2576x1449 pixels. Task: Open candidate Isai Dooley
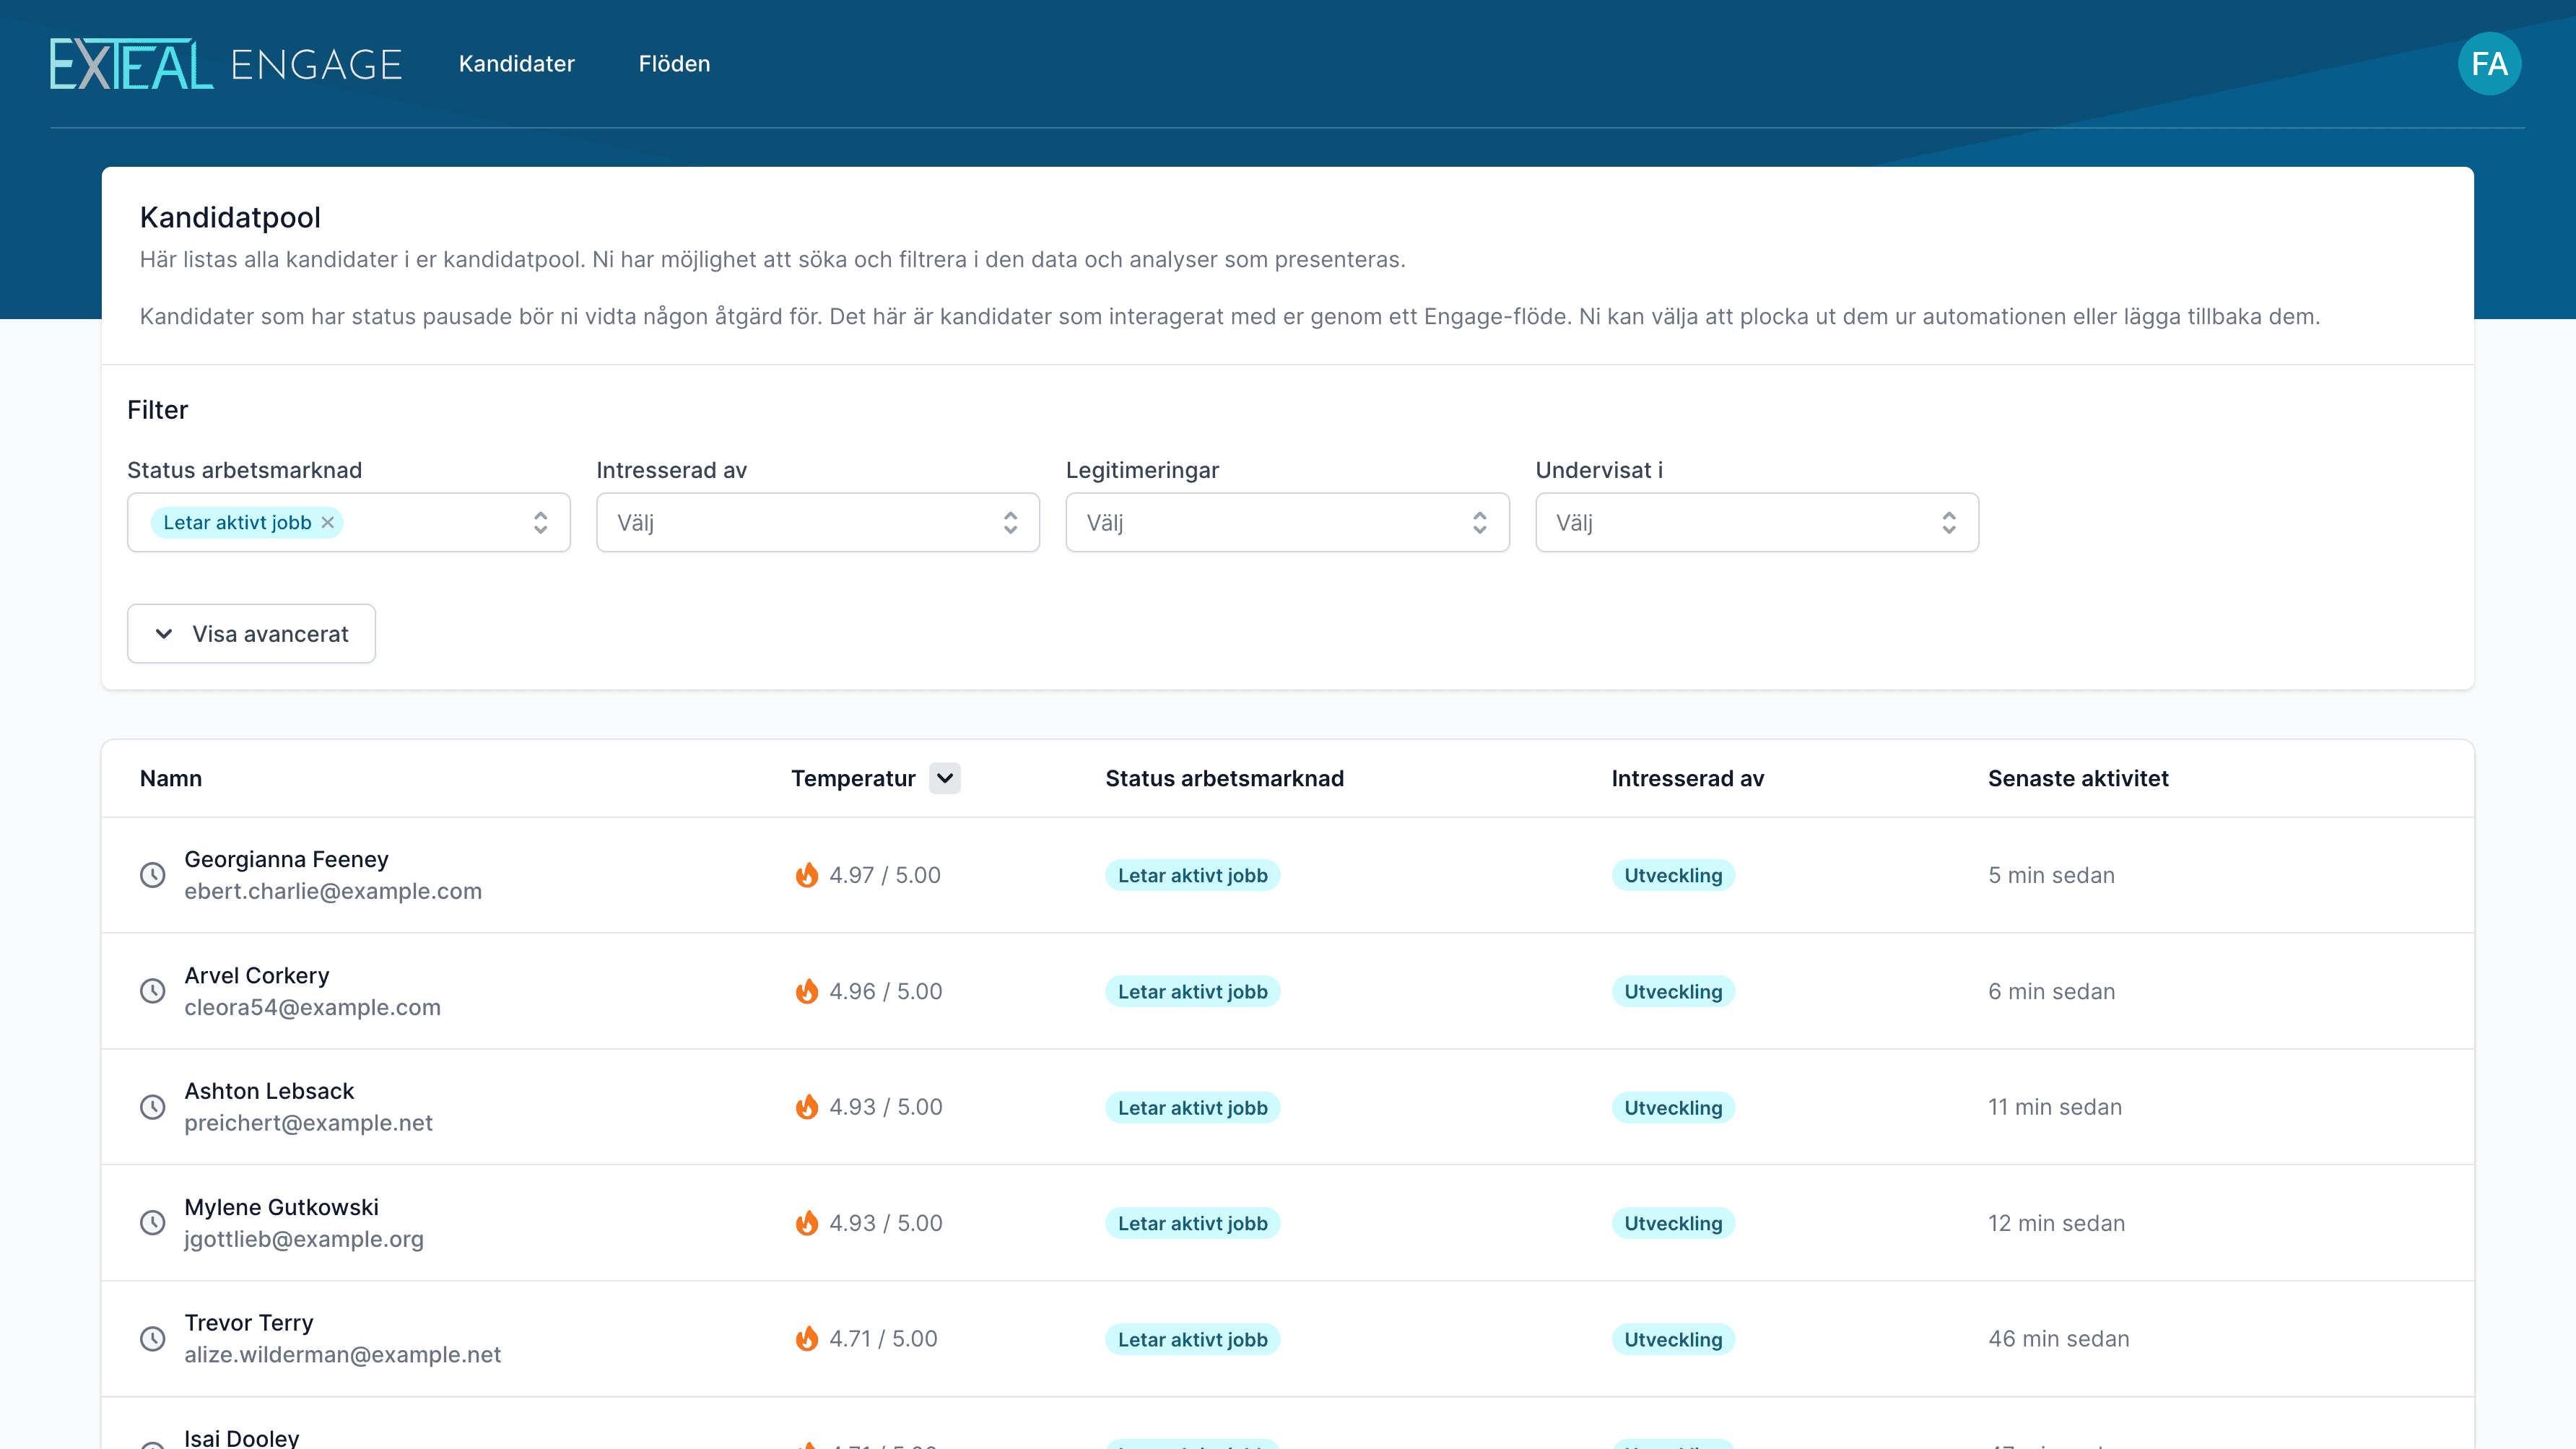[241, 1437]
